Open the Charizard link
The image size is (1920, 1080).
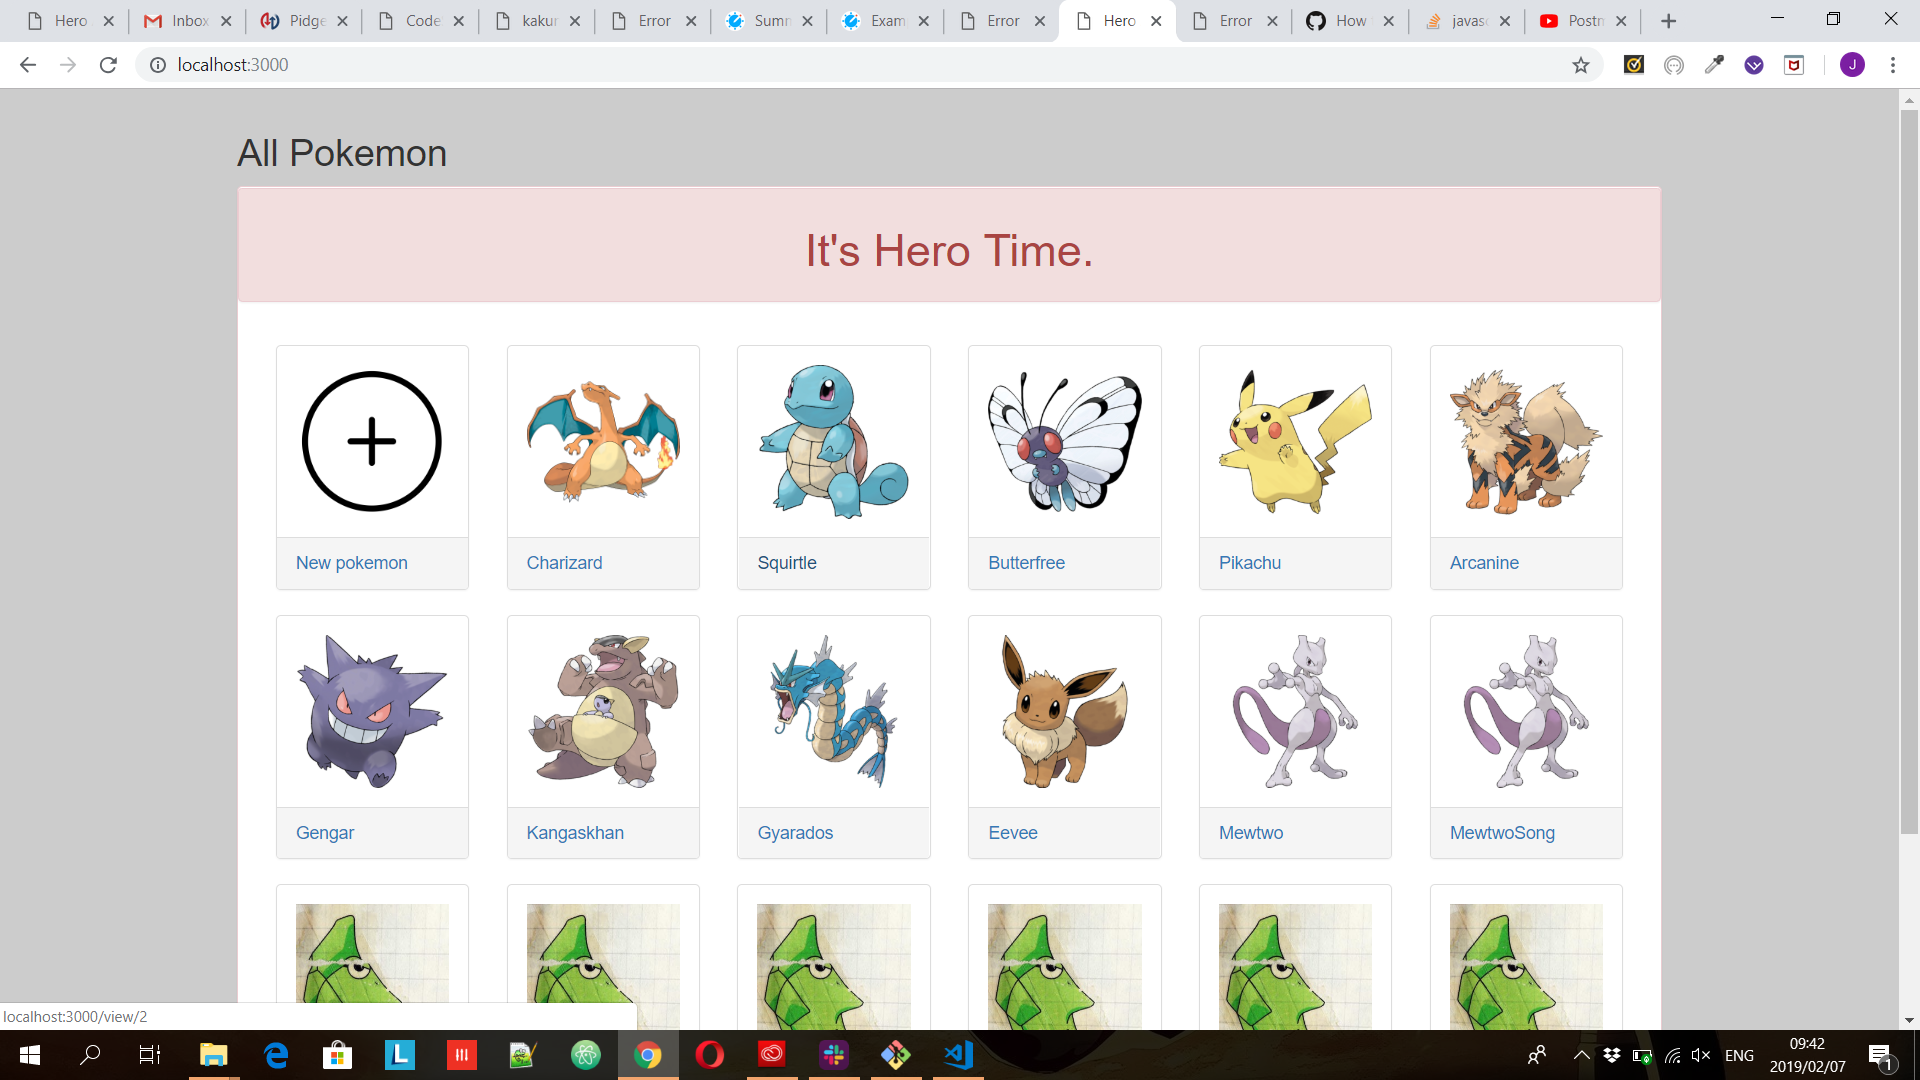[x=564, y=563]
